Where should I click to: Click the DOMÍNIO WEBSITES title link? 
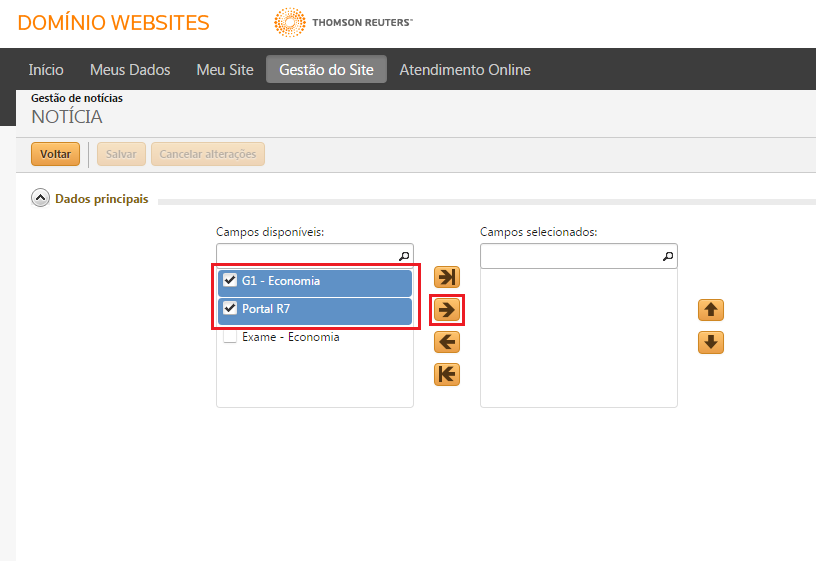click(113, 23)
